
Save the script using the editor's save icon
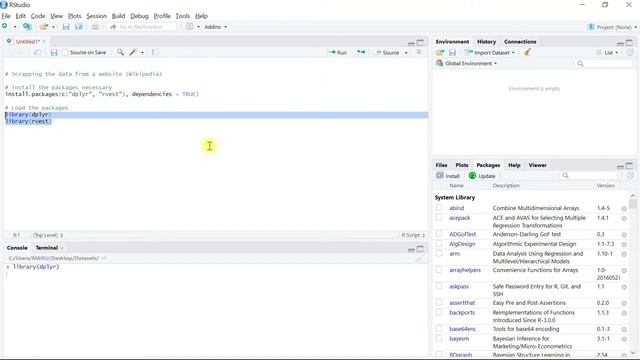54,52
